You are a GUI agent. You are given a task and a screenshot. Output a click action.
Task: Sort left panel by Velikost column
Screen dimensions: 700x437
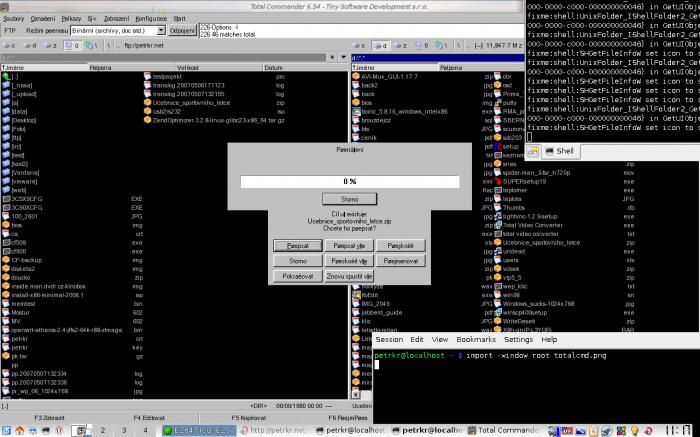pyautogui.click(x=219, y=68)
